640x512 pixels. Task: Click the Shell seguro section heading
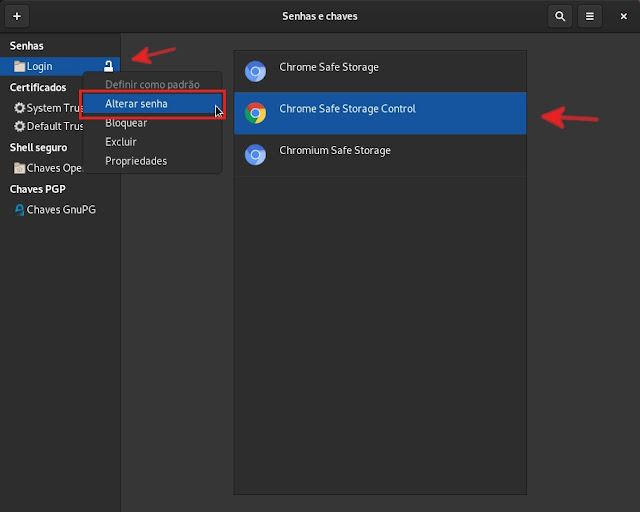coord(38,147)
